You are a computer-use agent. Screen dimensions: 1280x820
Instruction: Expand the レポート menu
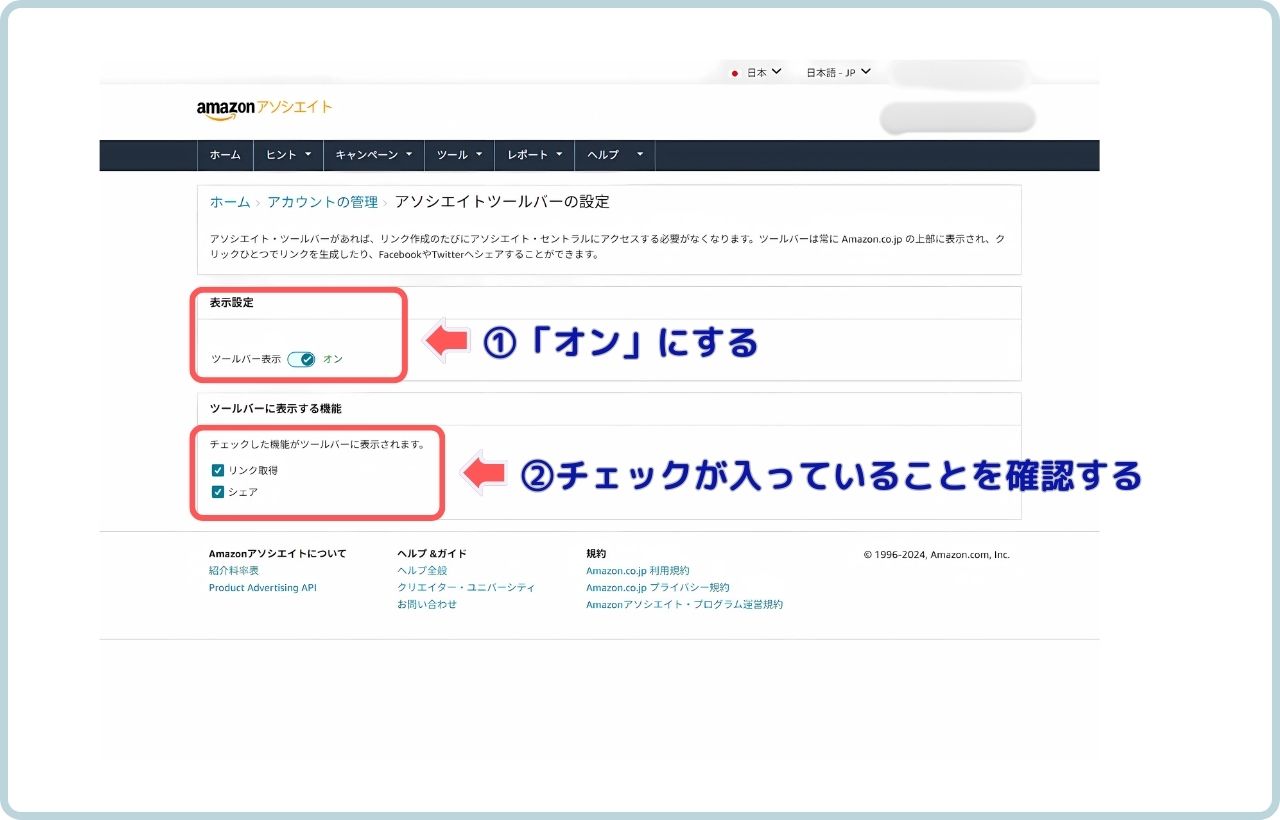point(535,155)
